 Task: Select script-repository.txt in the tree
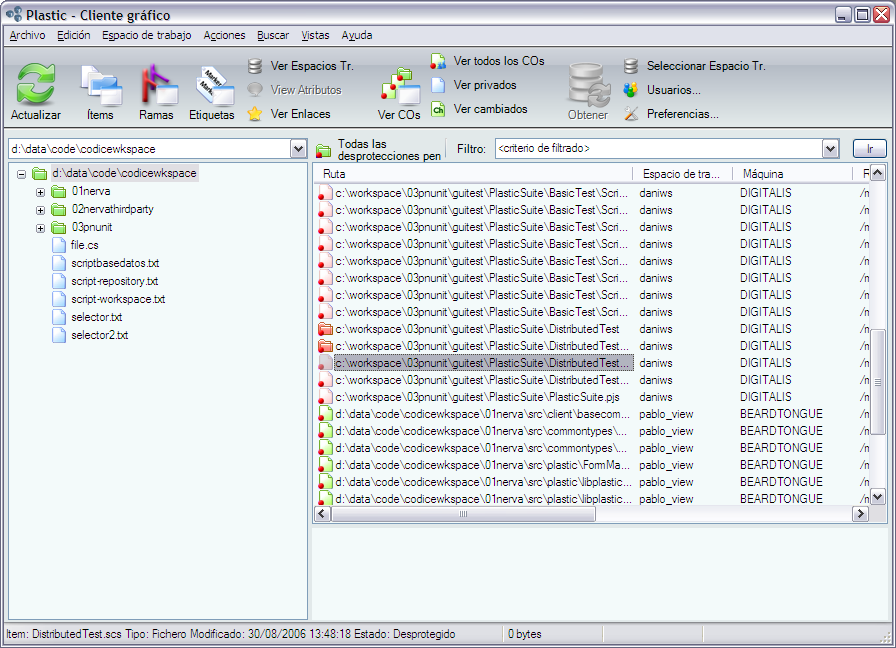click(x=114, y=281)
